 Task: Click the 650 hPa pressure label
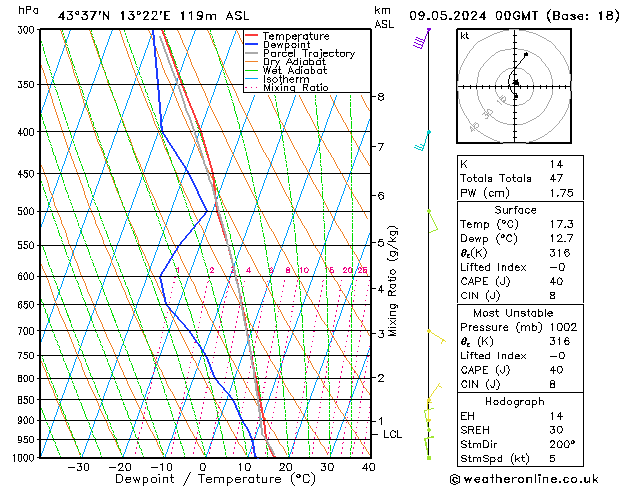point(28,305)
